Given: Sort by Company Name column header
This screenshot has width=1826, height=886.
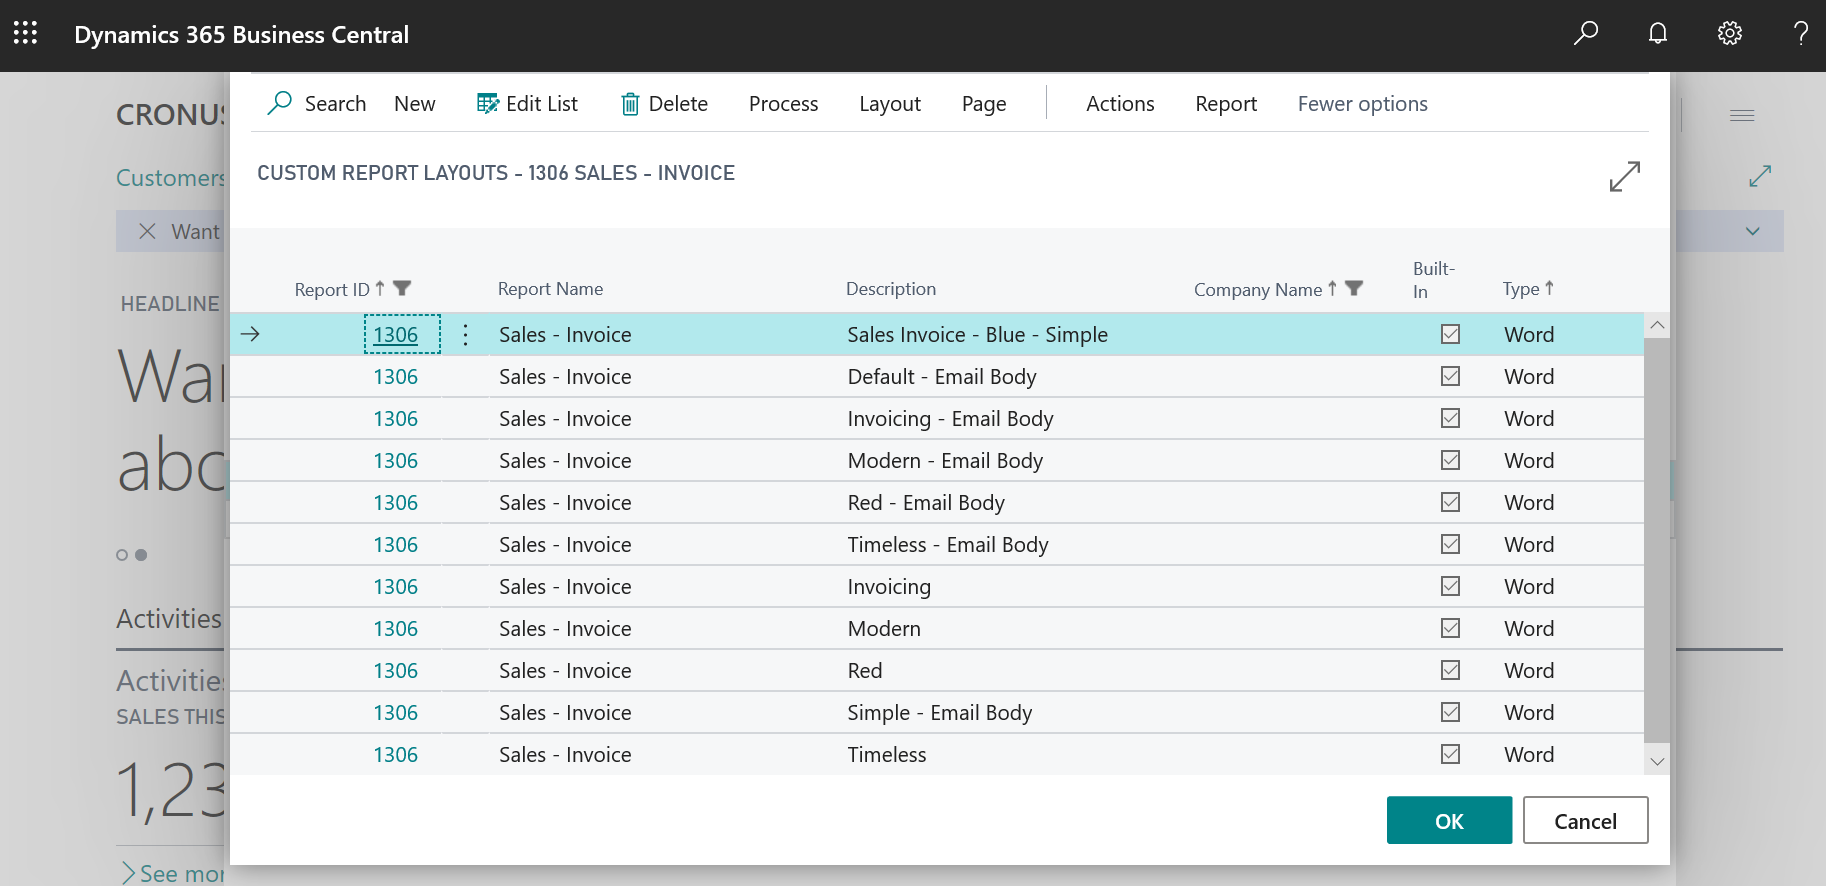Looking at the screenshot, I should pos(1258,289).
